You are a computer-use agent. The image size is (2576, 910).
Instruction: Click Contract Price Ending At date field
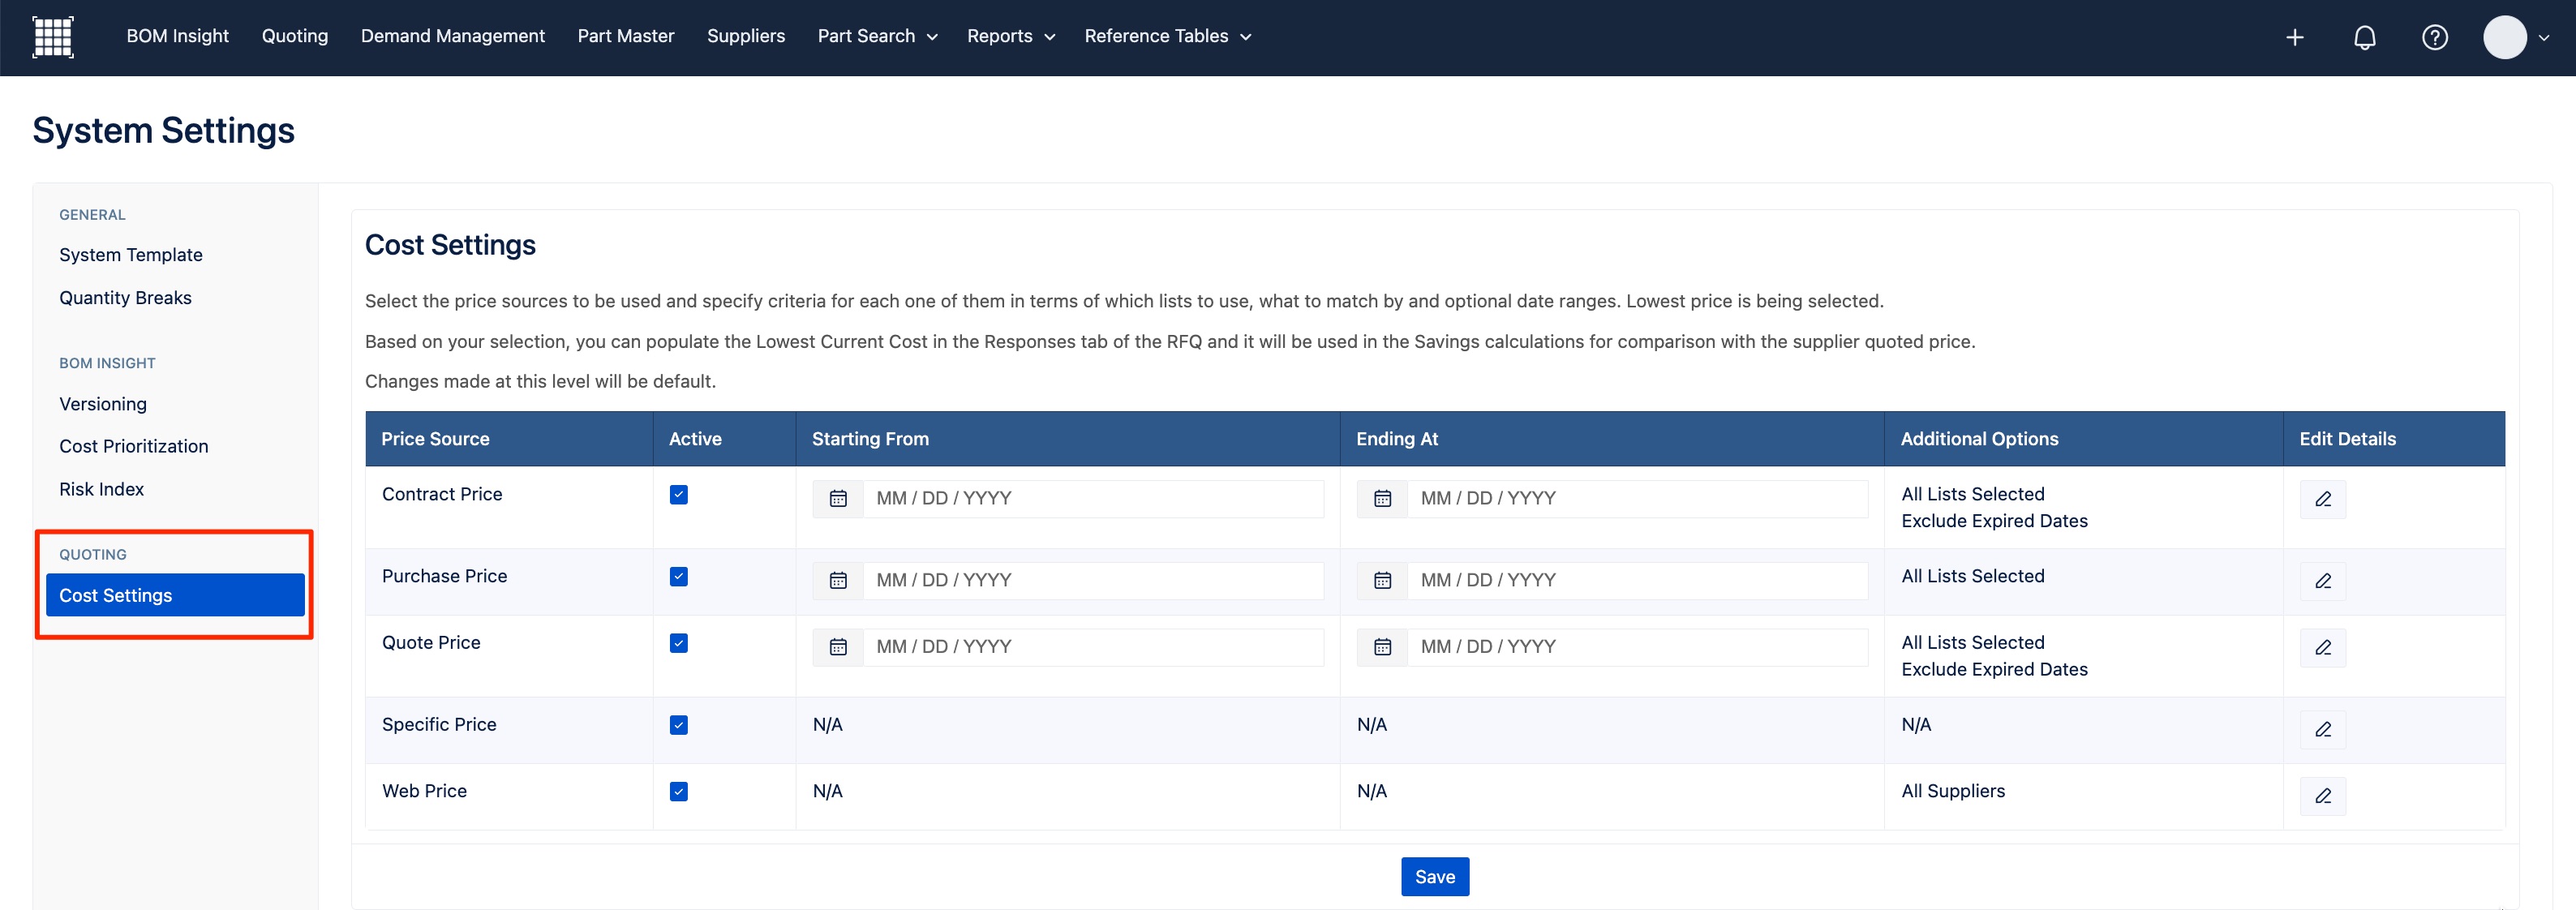click(x=1637, y=499)
